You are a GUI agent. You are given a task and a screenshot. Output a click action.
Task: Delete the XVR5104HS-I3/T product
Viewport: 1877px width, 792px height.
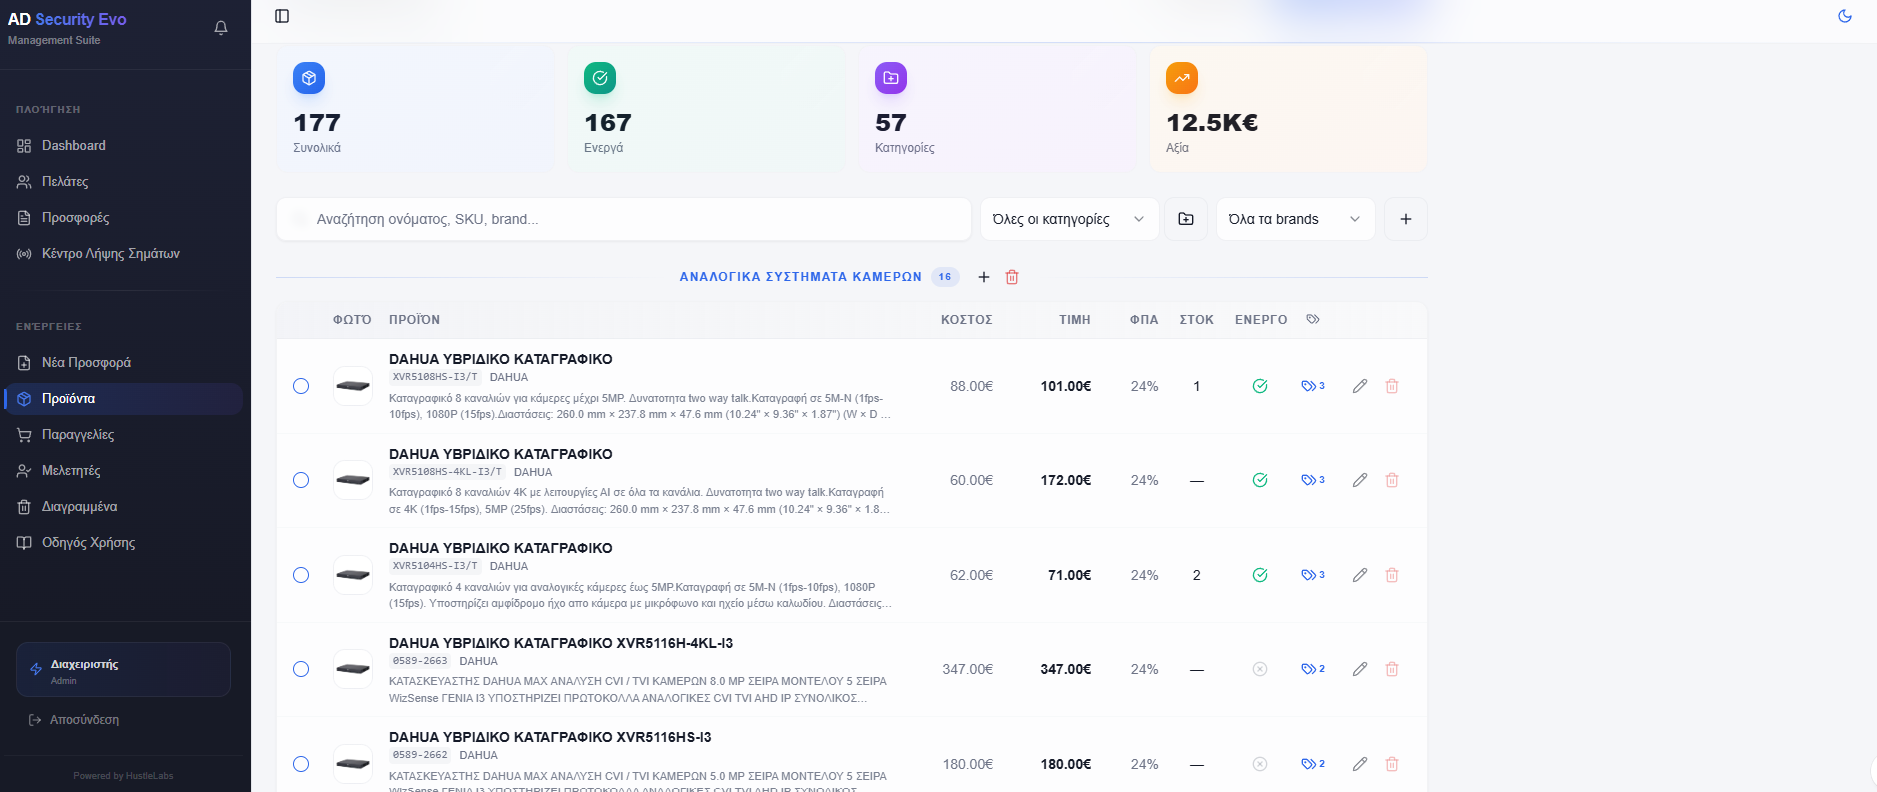coord(1392,575)
